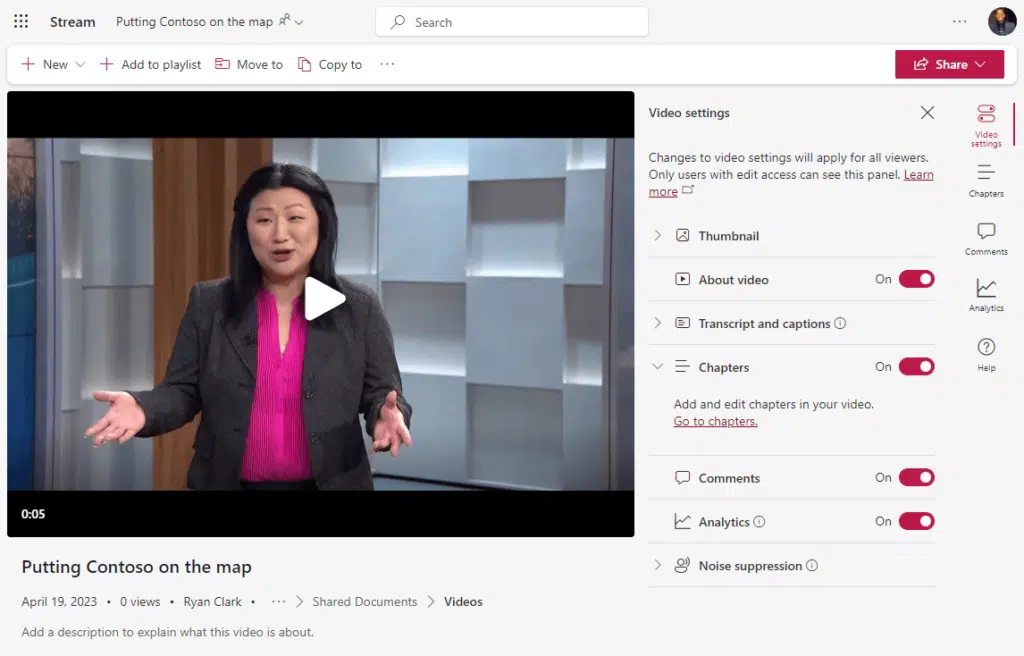The height and width of the screenshot is (656, 1024).
Task: Click the 0 views count
Action: (x=140, y=602)
